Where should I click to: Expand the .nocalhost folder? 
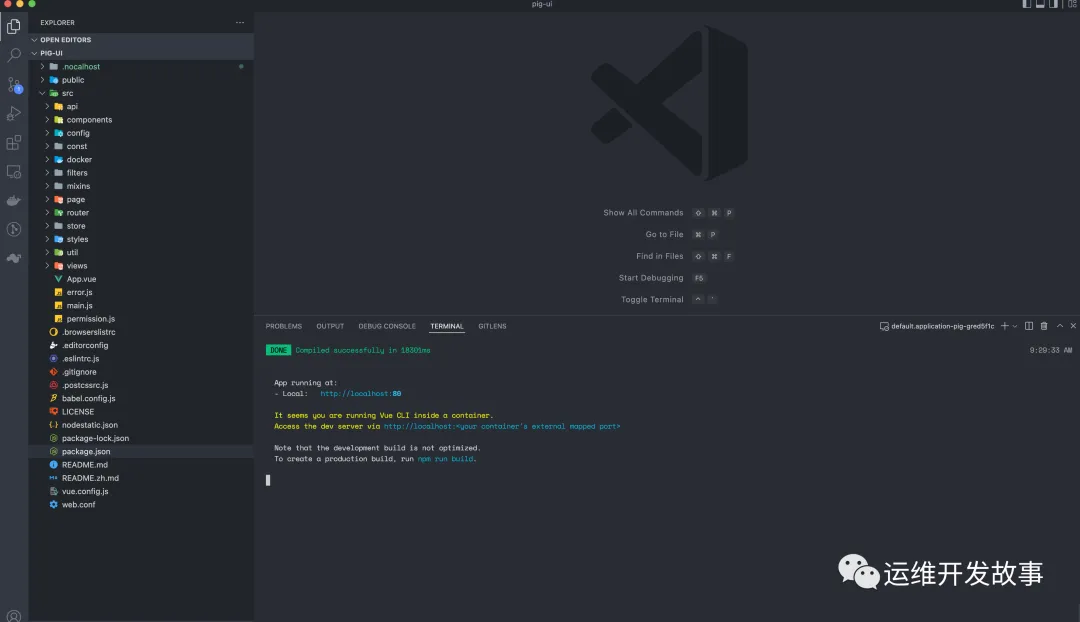tap(141, 67)
